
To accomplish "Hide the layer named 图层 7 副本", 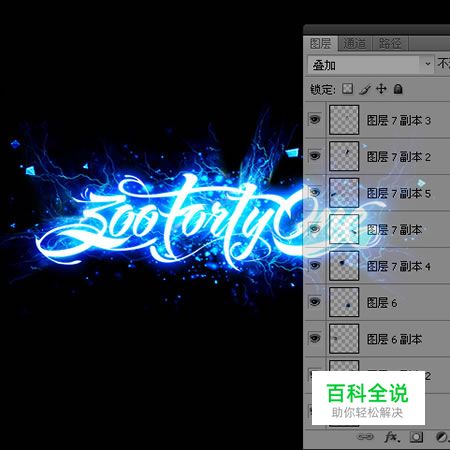I will tap(315, 229).
